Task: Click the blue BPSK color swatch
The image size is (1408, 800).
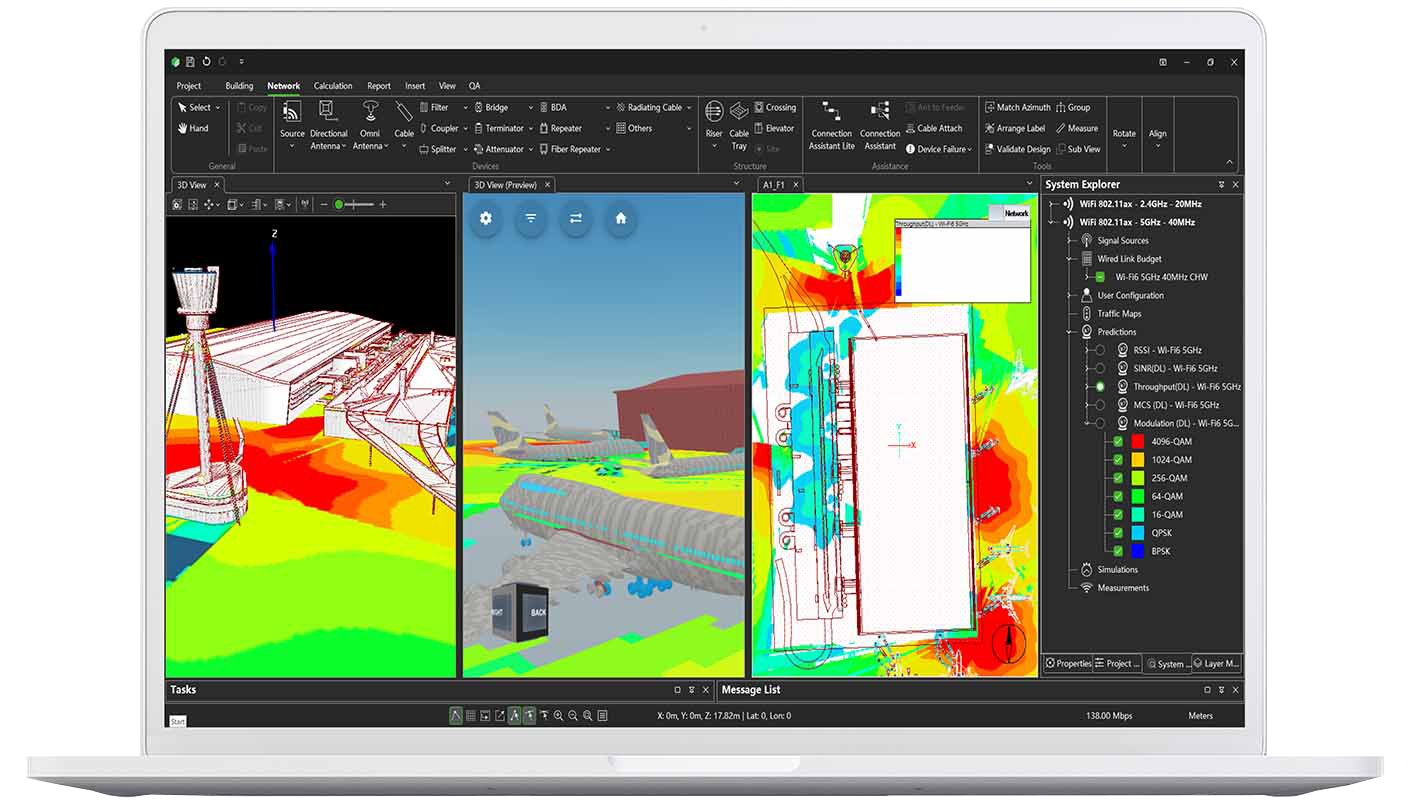Action: click(x=1137, y=551)
